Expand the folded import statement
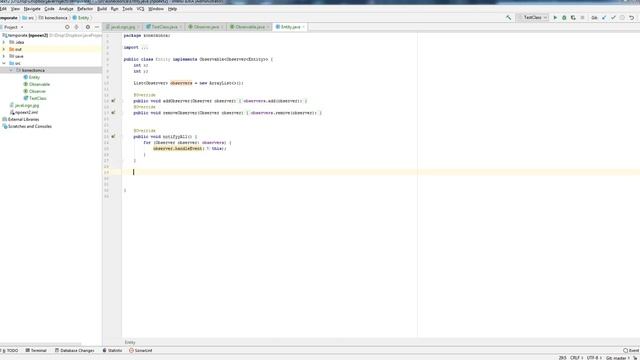Screen dimensions: 640x360 tap(144, 47)
